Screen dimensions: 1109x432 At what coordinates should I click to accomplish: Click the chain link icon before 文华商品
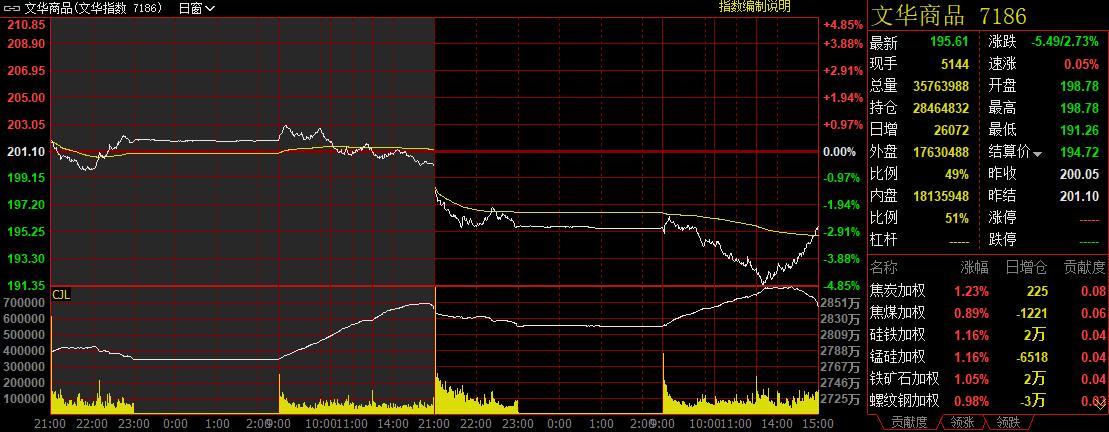pyautogui.click(x=13, y=8)
